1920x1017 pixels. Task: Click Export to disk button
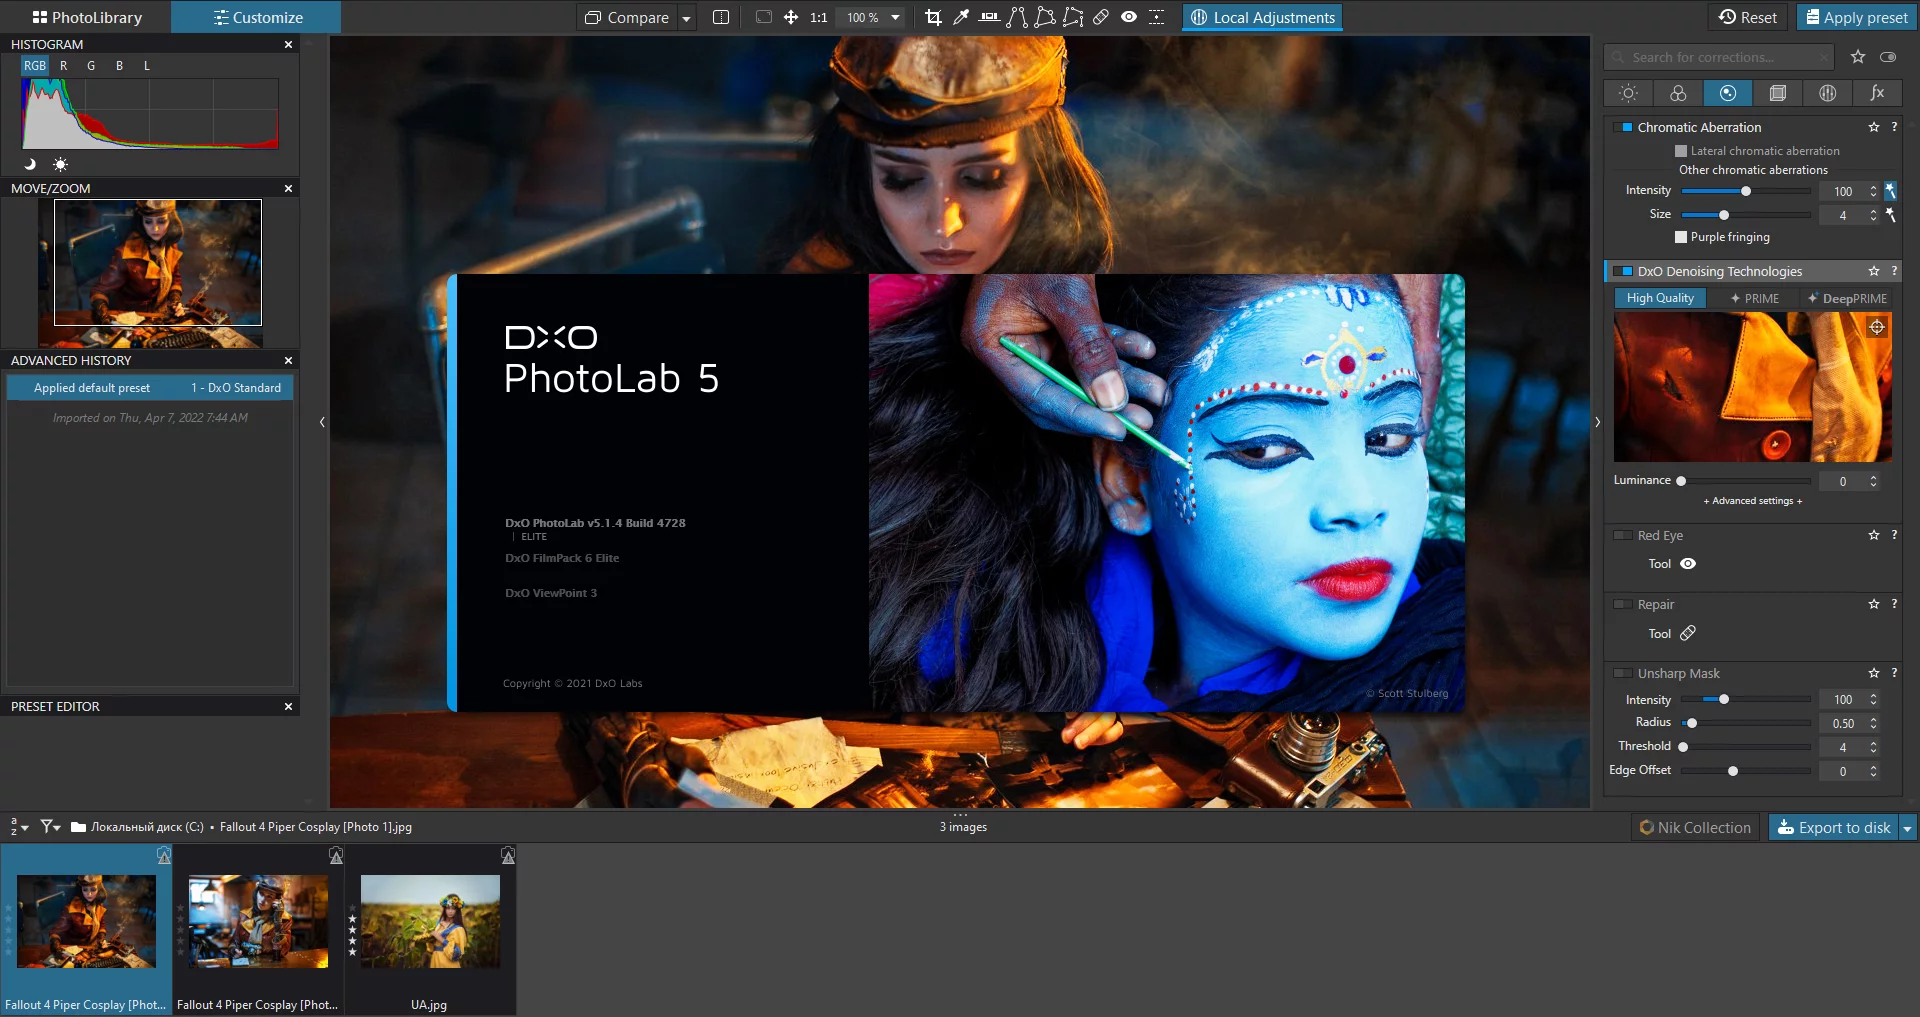tap(1834, 828)
